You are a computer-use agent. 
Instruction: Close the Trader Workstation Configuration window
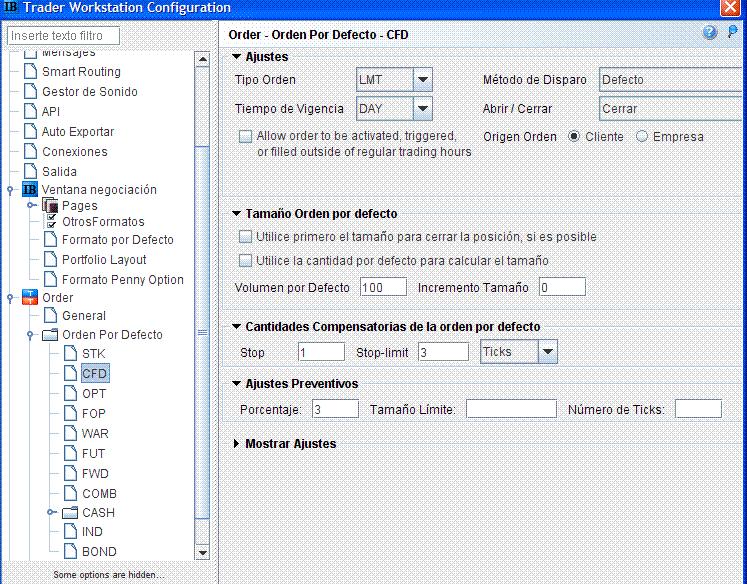tap(730, 8)
